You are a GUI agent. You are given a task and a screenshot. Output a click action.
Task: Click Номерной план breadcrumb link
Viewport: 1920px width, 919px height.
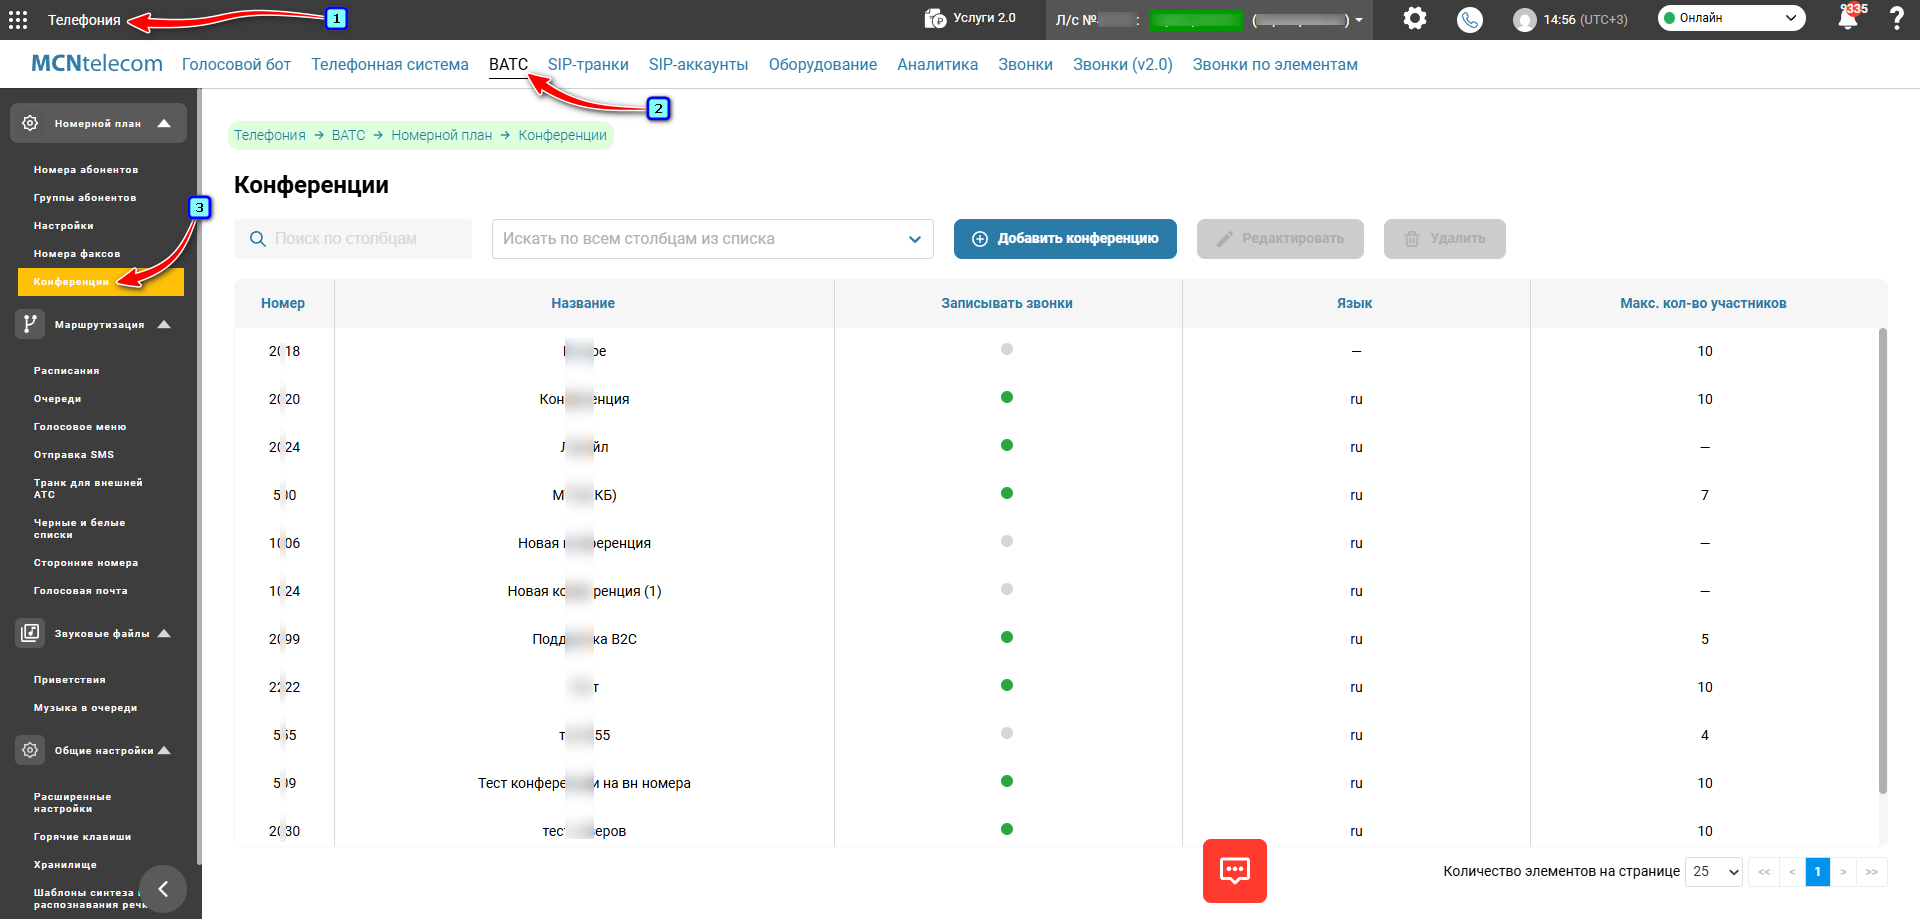[442, 135]
